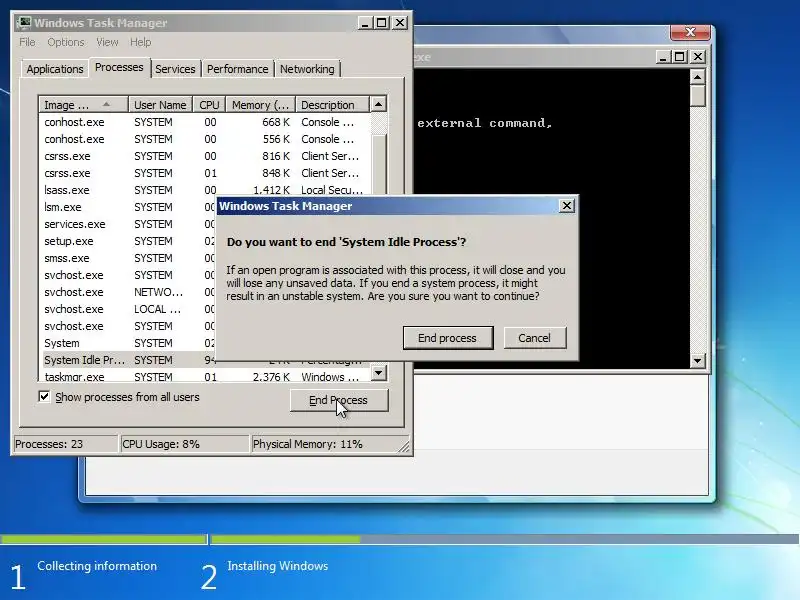Click the CPU Usage: 8% status entry

click(184, 444)
